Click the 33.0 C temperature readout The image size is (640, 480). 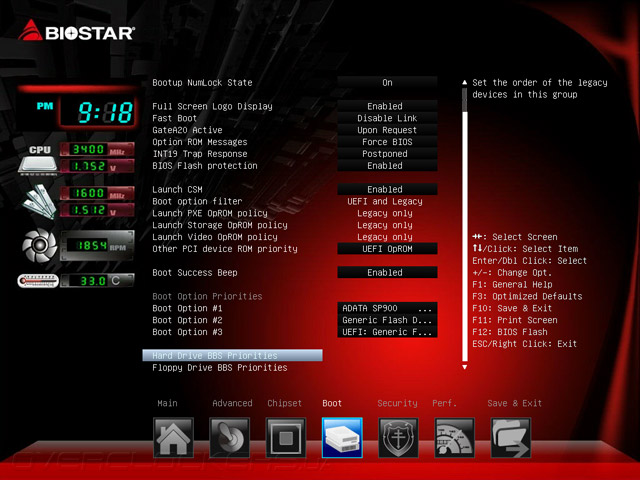[x=97, y=281]
